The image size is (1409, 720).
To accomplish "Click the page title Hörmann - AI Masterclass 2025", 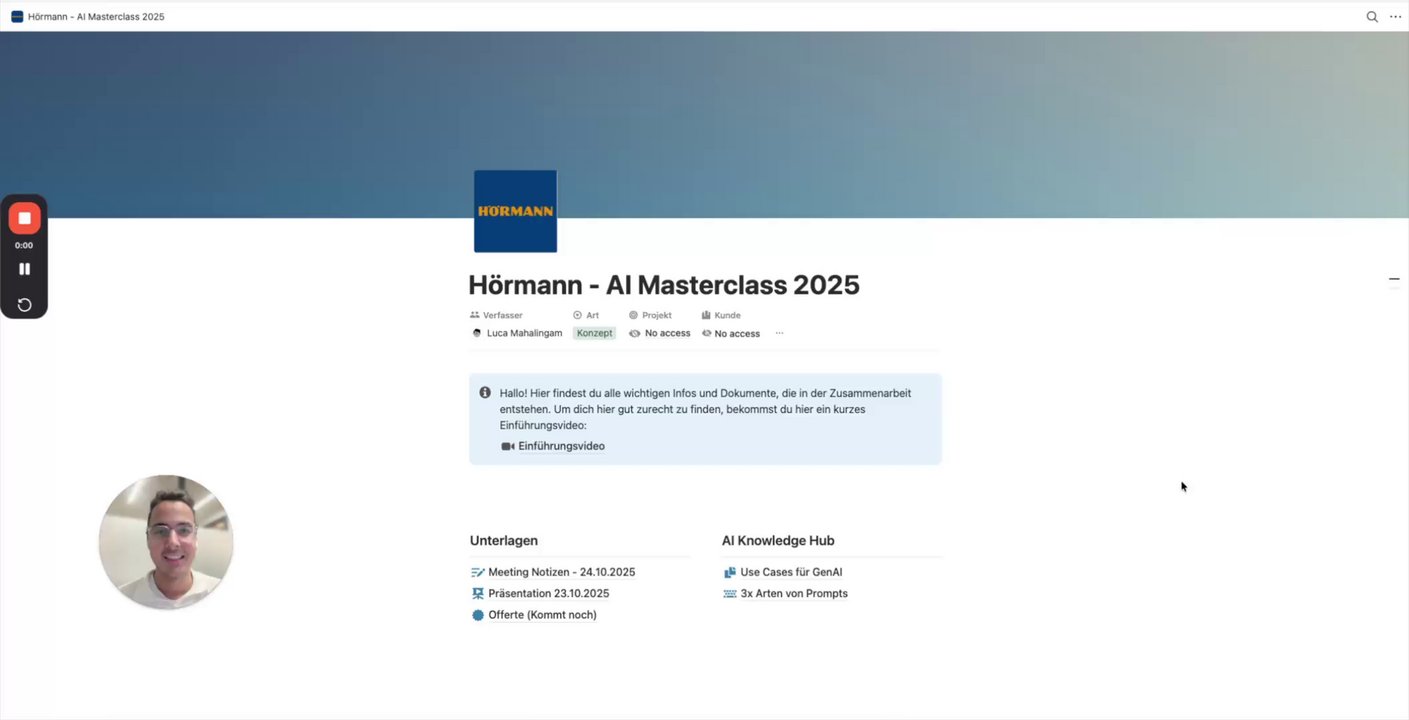I will coord(664,285).
